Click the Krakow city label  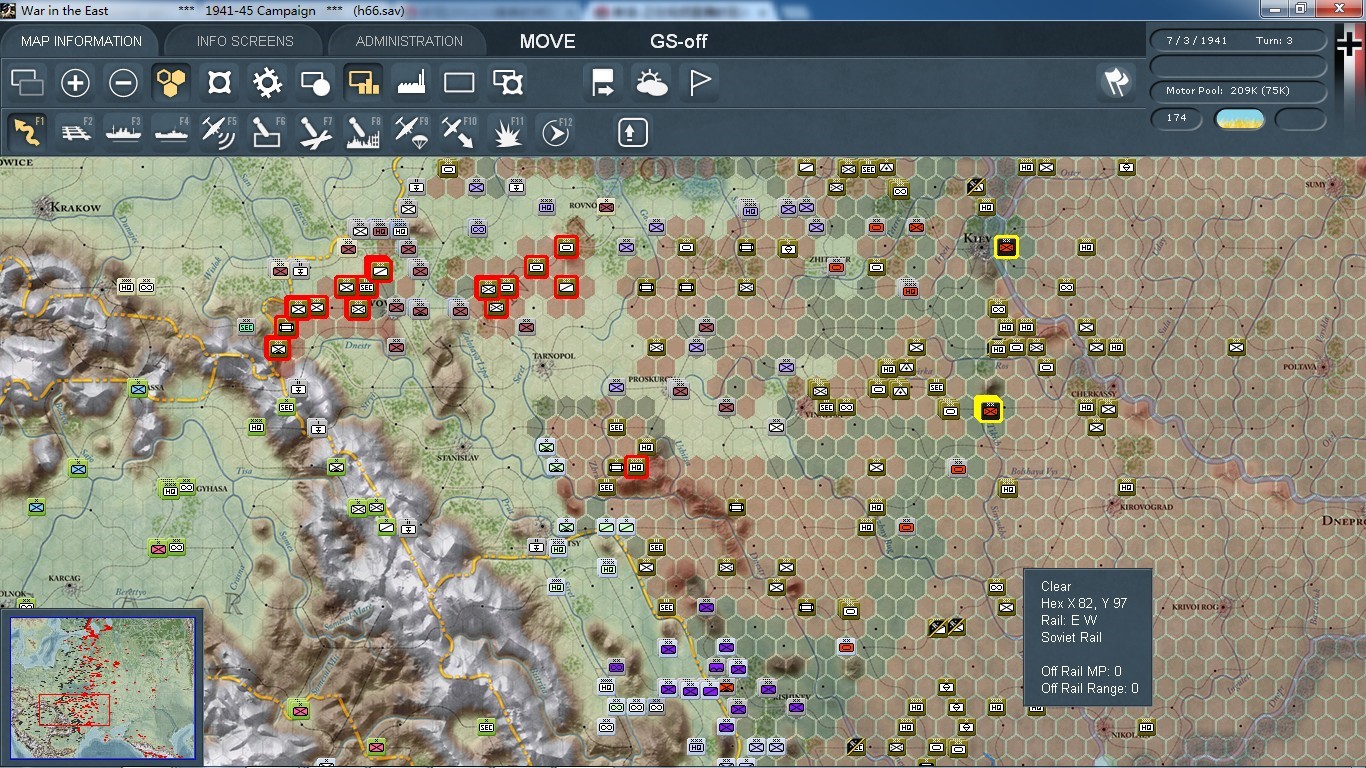pyautogui.click(x=74, y=208)
